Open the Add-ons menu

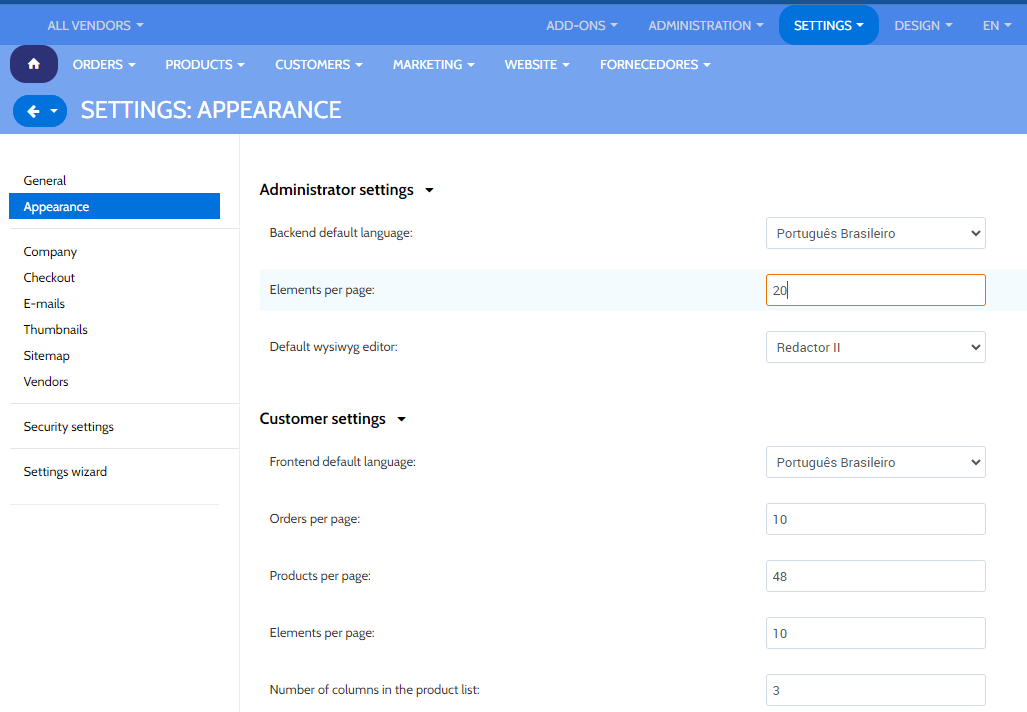[x=581, y=26]
